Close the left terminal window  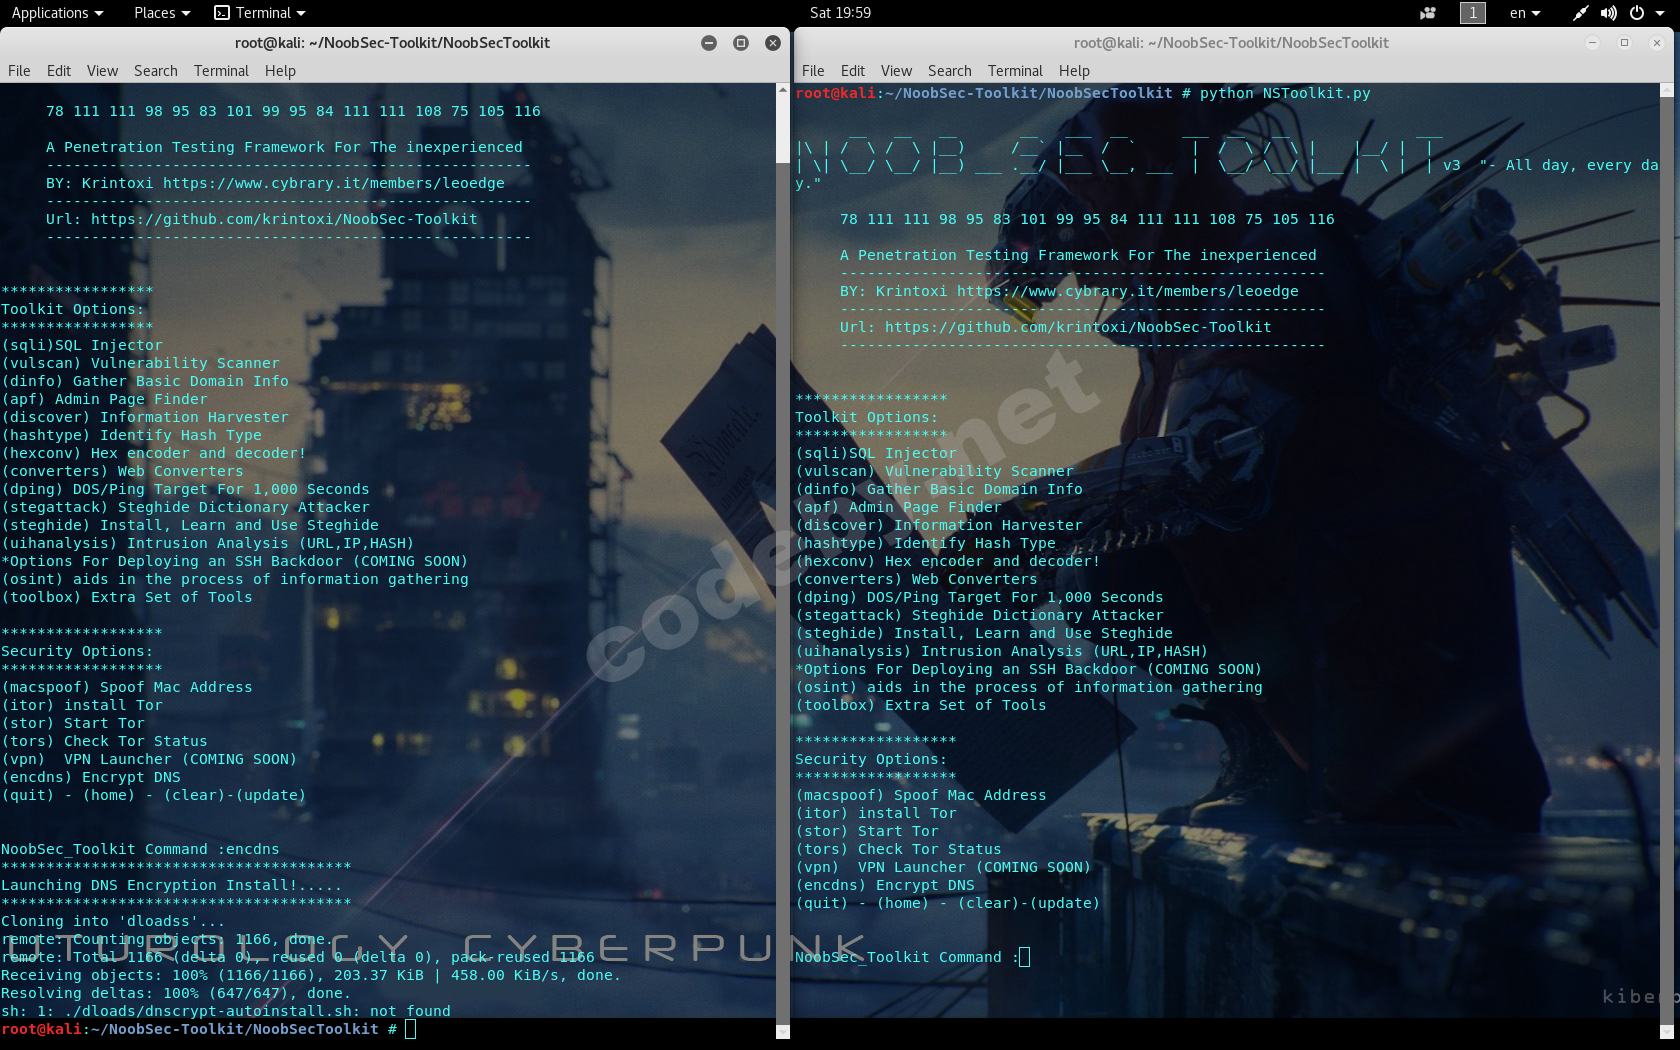(x=773, y=43)
